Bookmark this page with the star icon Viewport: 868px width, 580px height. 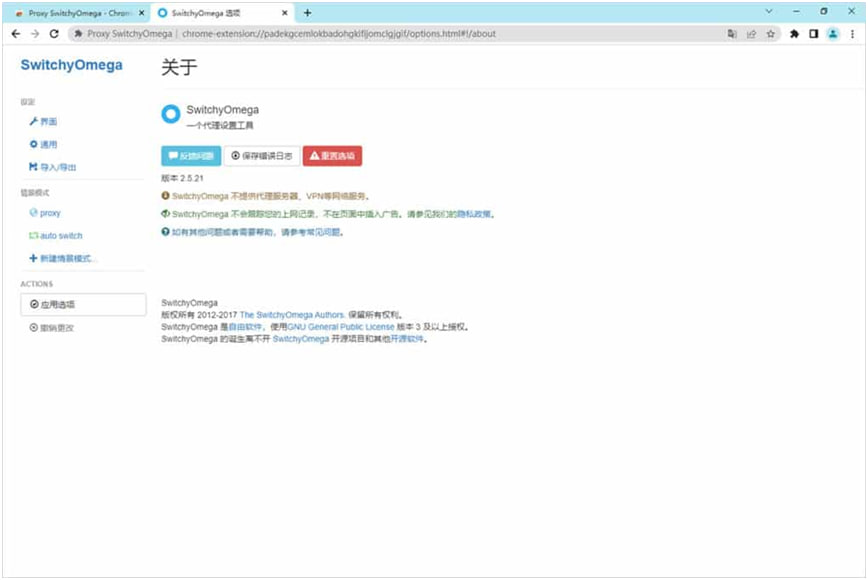click(x=771, y=33)
